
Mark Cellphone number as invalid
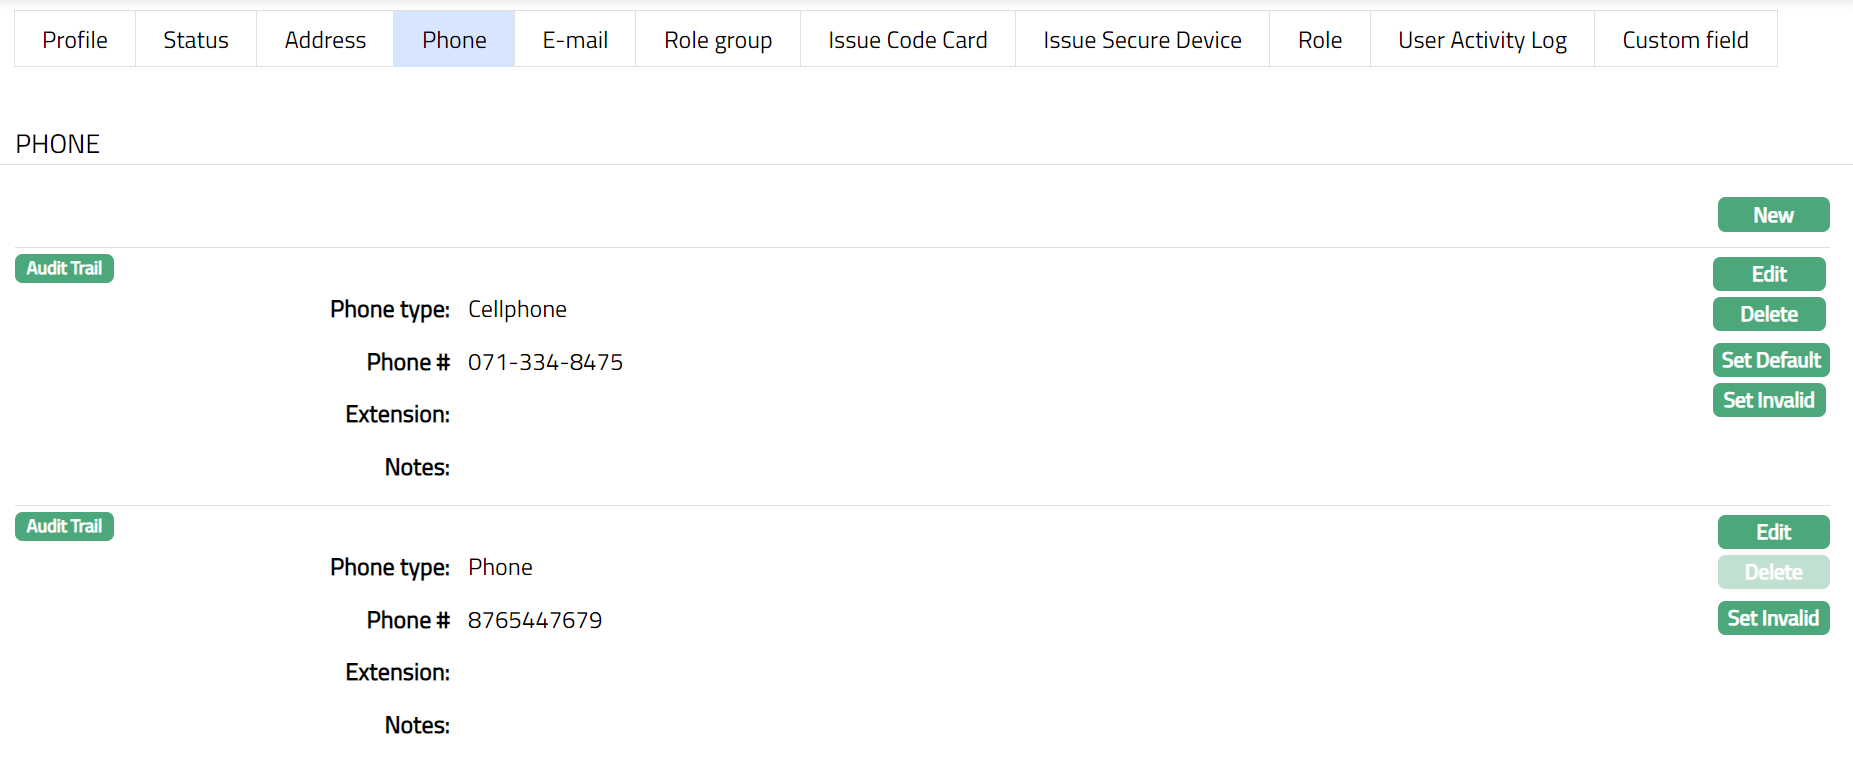(x=1769, y=400)
